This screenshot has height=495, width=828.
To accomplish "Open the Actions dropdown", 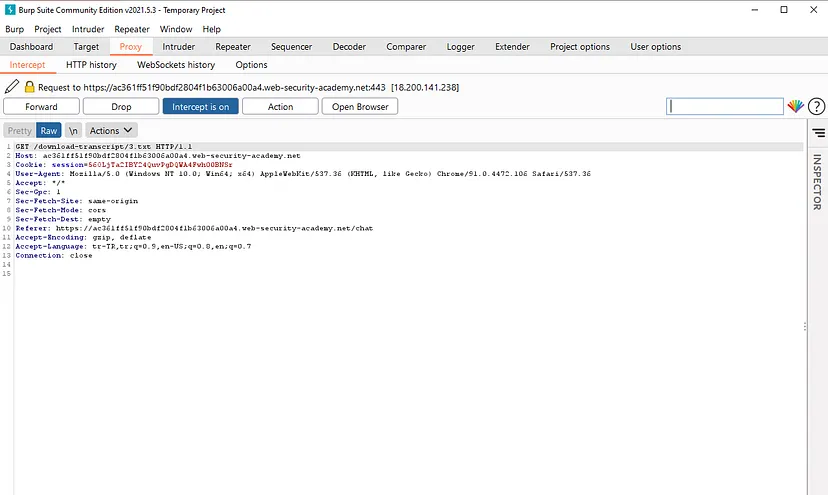I will coord(111,130).
